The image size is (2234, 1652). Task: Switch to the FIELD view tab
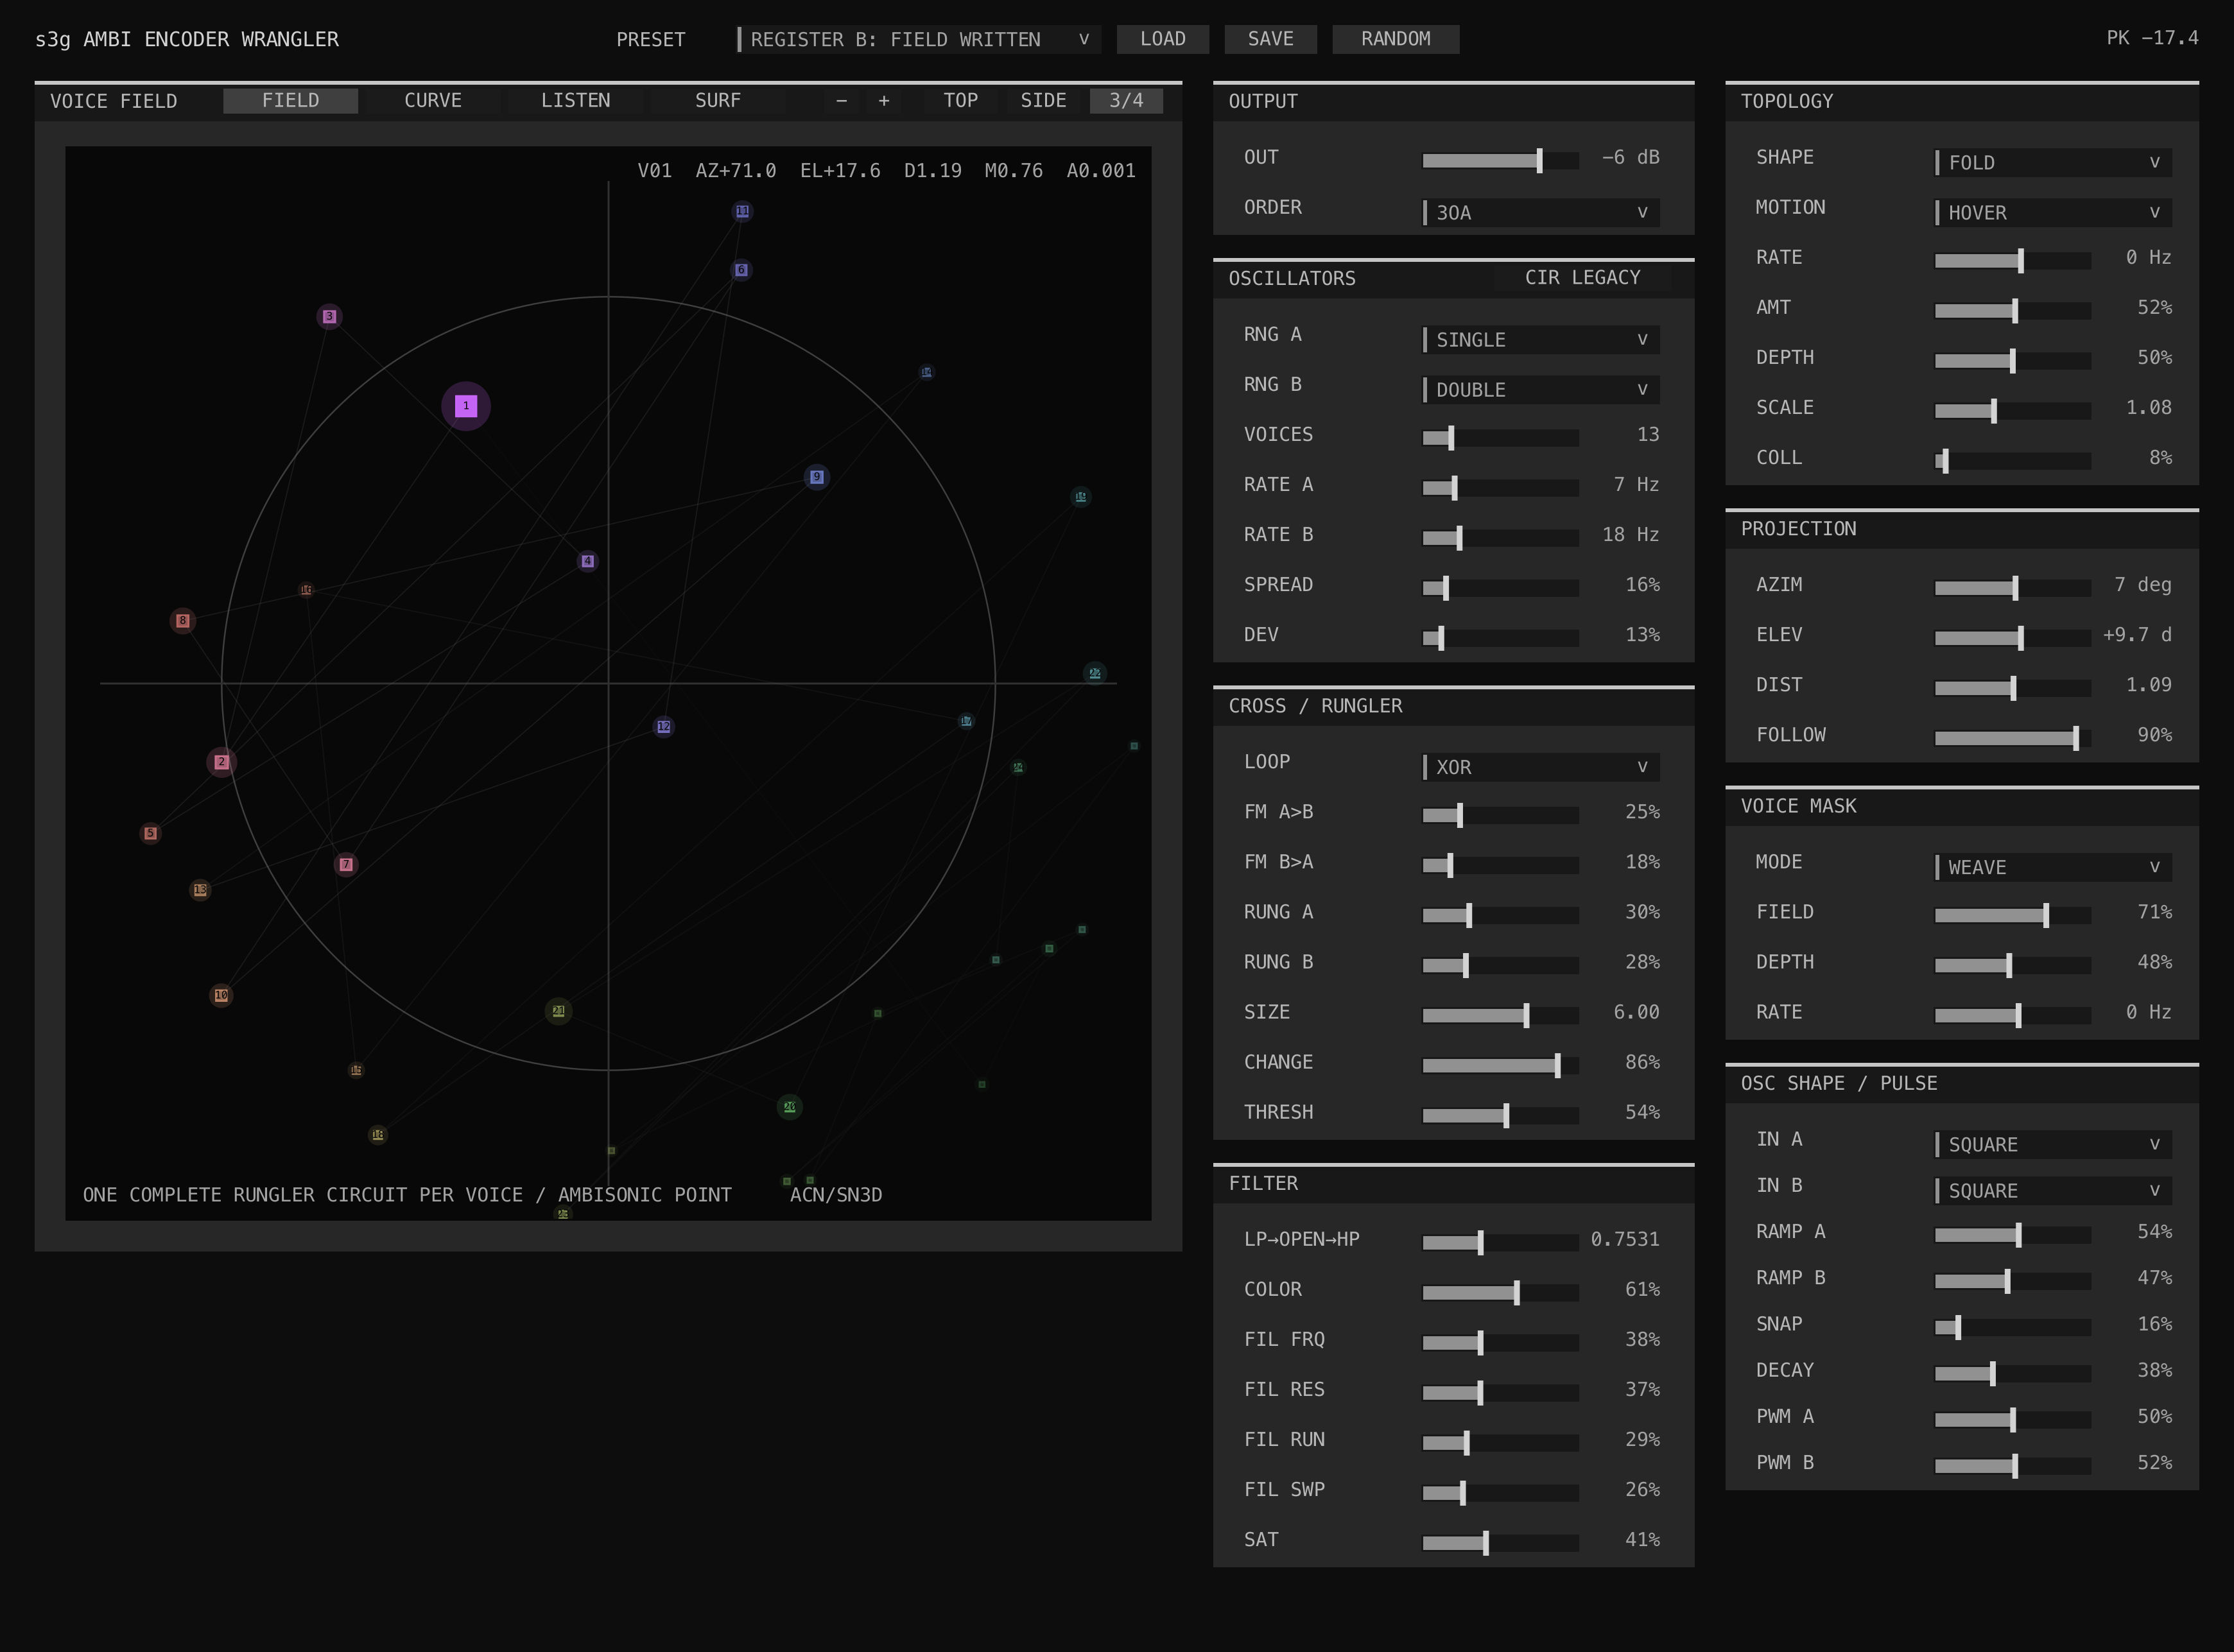click(x=291, y=101)
